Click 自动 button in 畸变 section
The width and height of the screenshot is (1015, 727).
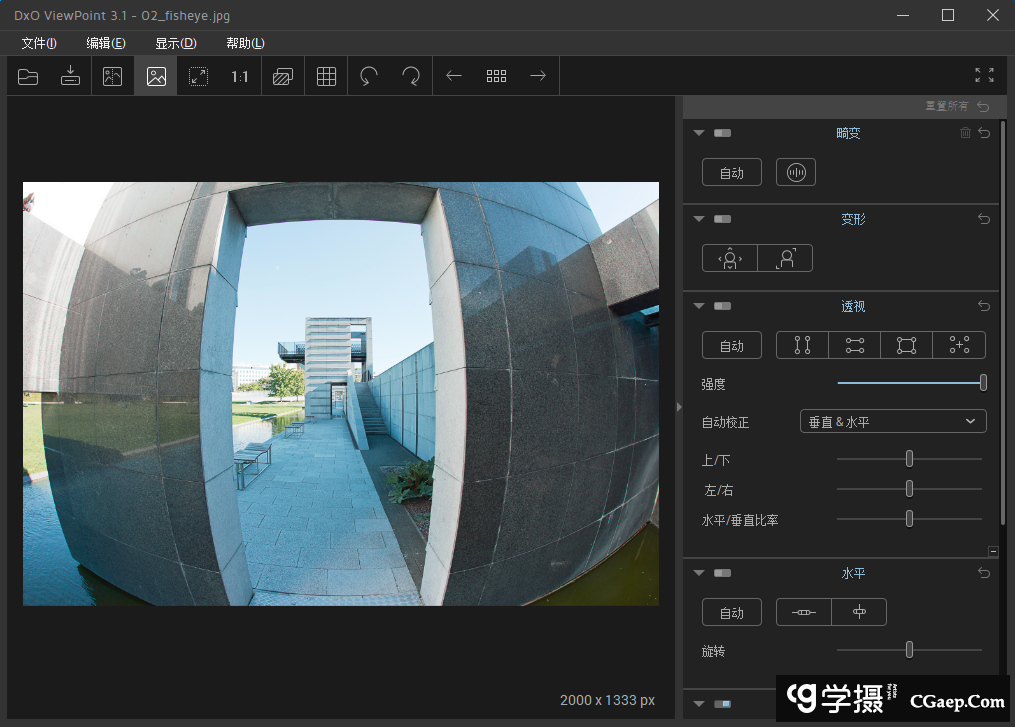coord(731,172)
